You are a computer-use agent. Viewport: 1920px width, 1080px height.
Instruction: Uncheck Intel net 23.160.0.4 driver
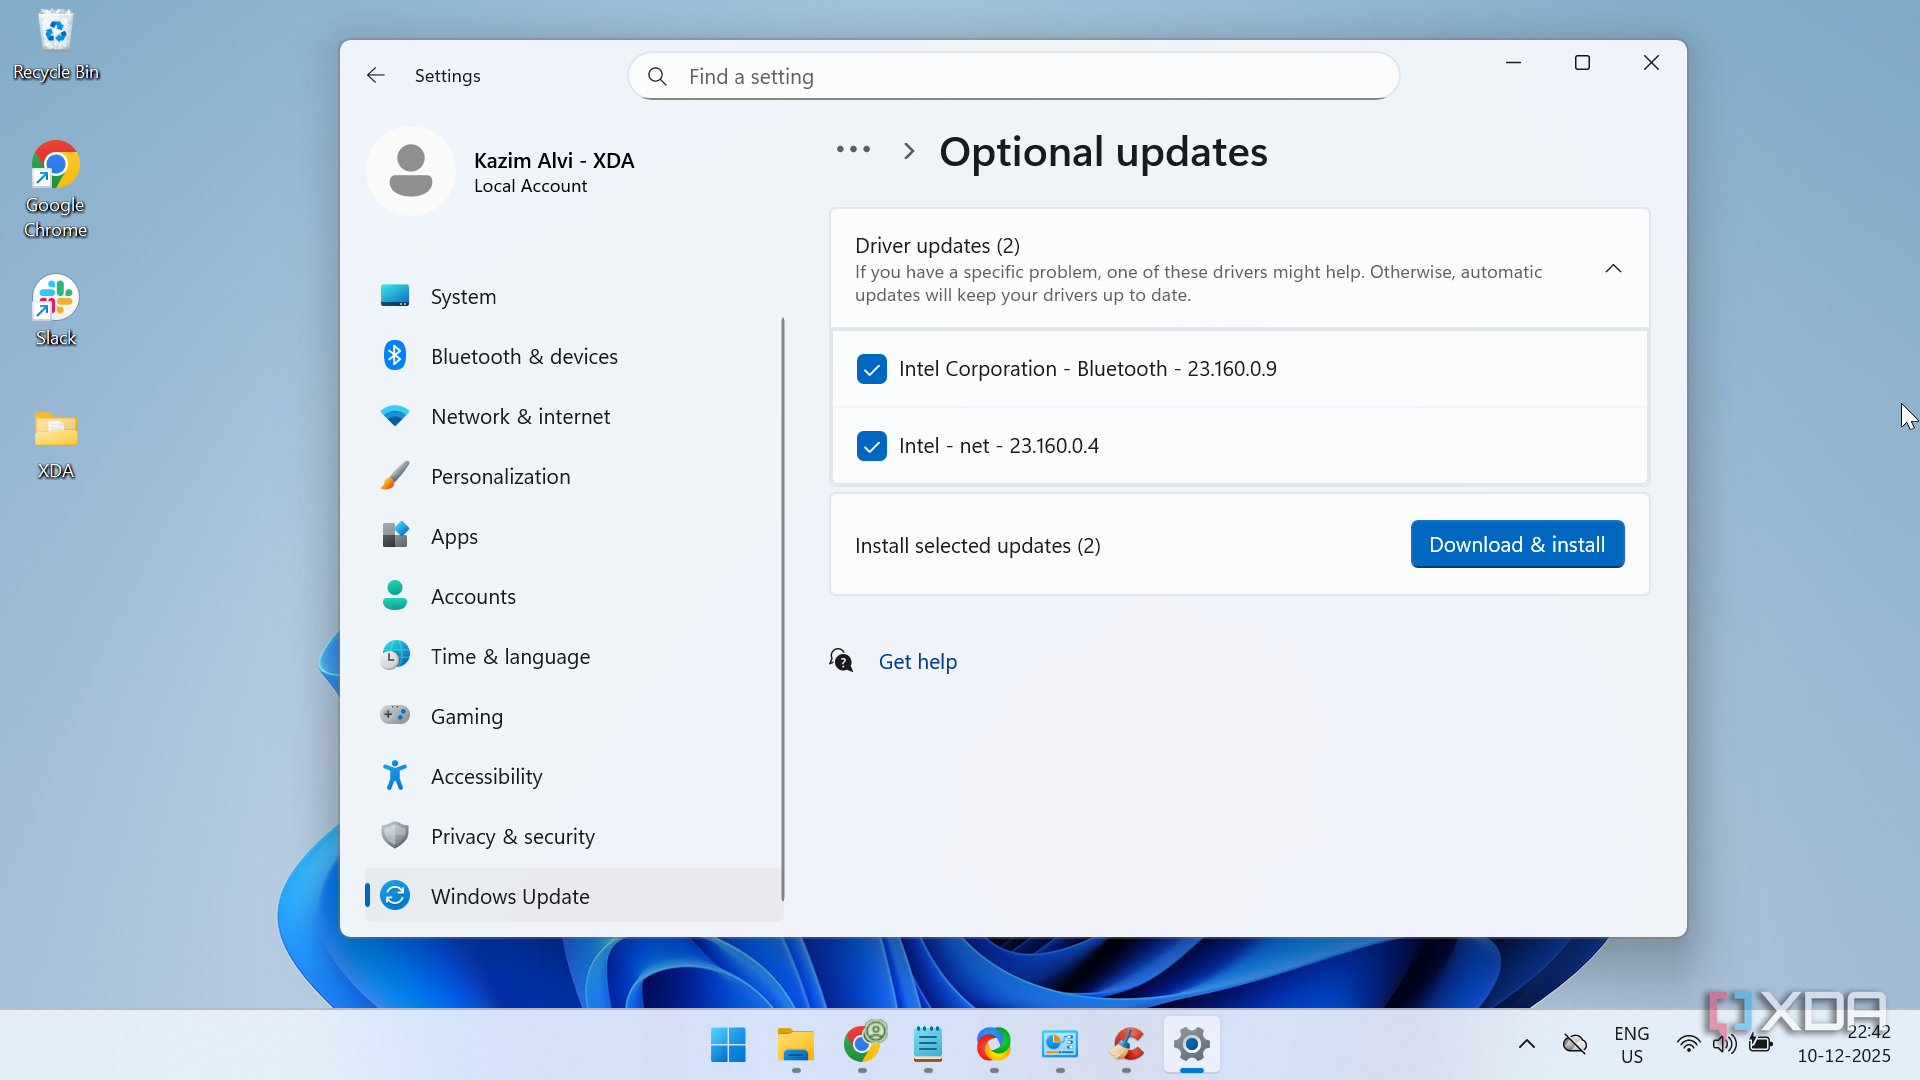pos(871,446)
